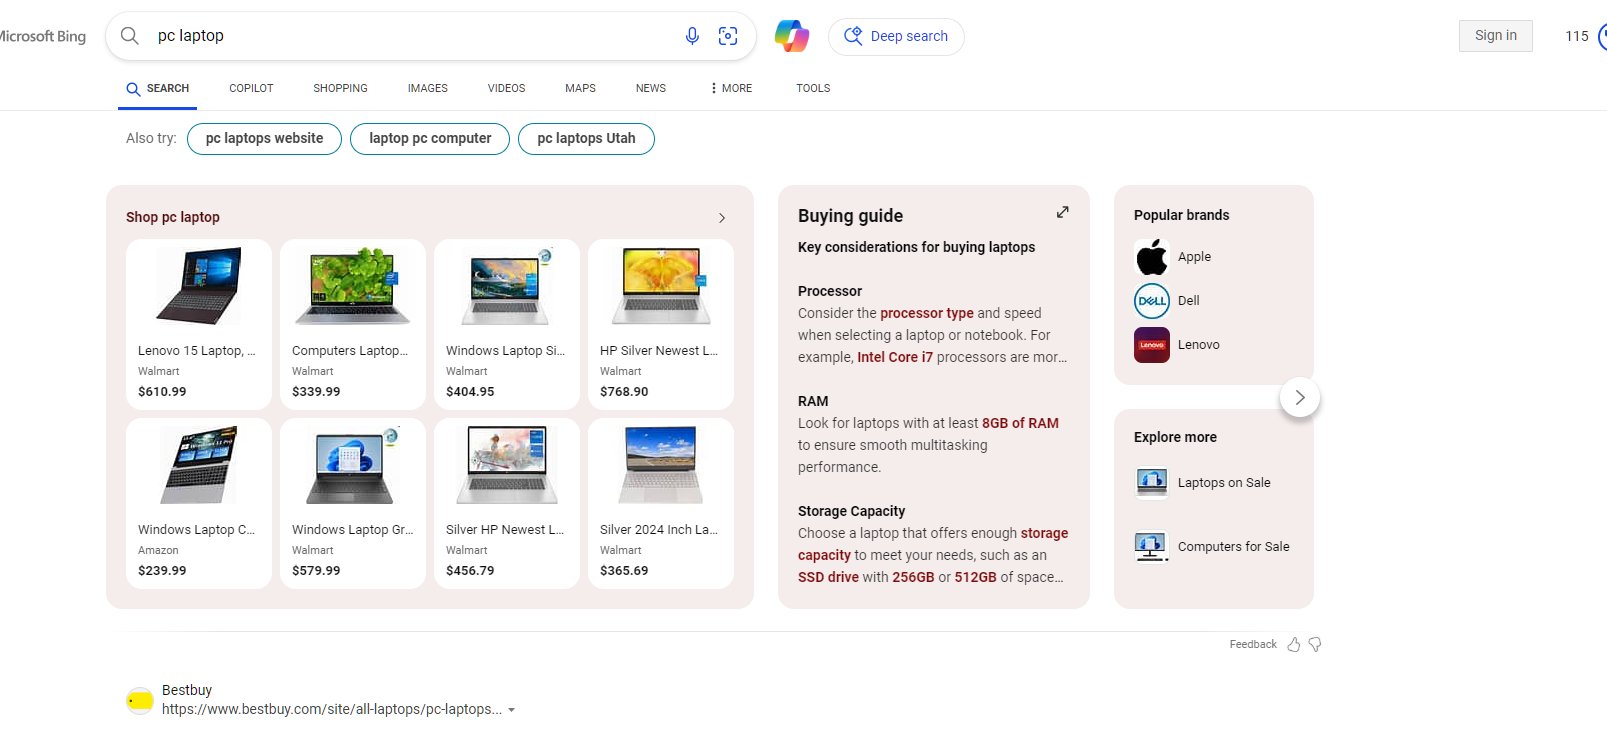This screenshot has width=1607, height=730.
Task: Switch to the MAPS tab
Action: 580,88
